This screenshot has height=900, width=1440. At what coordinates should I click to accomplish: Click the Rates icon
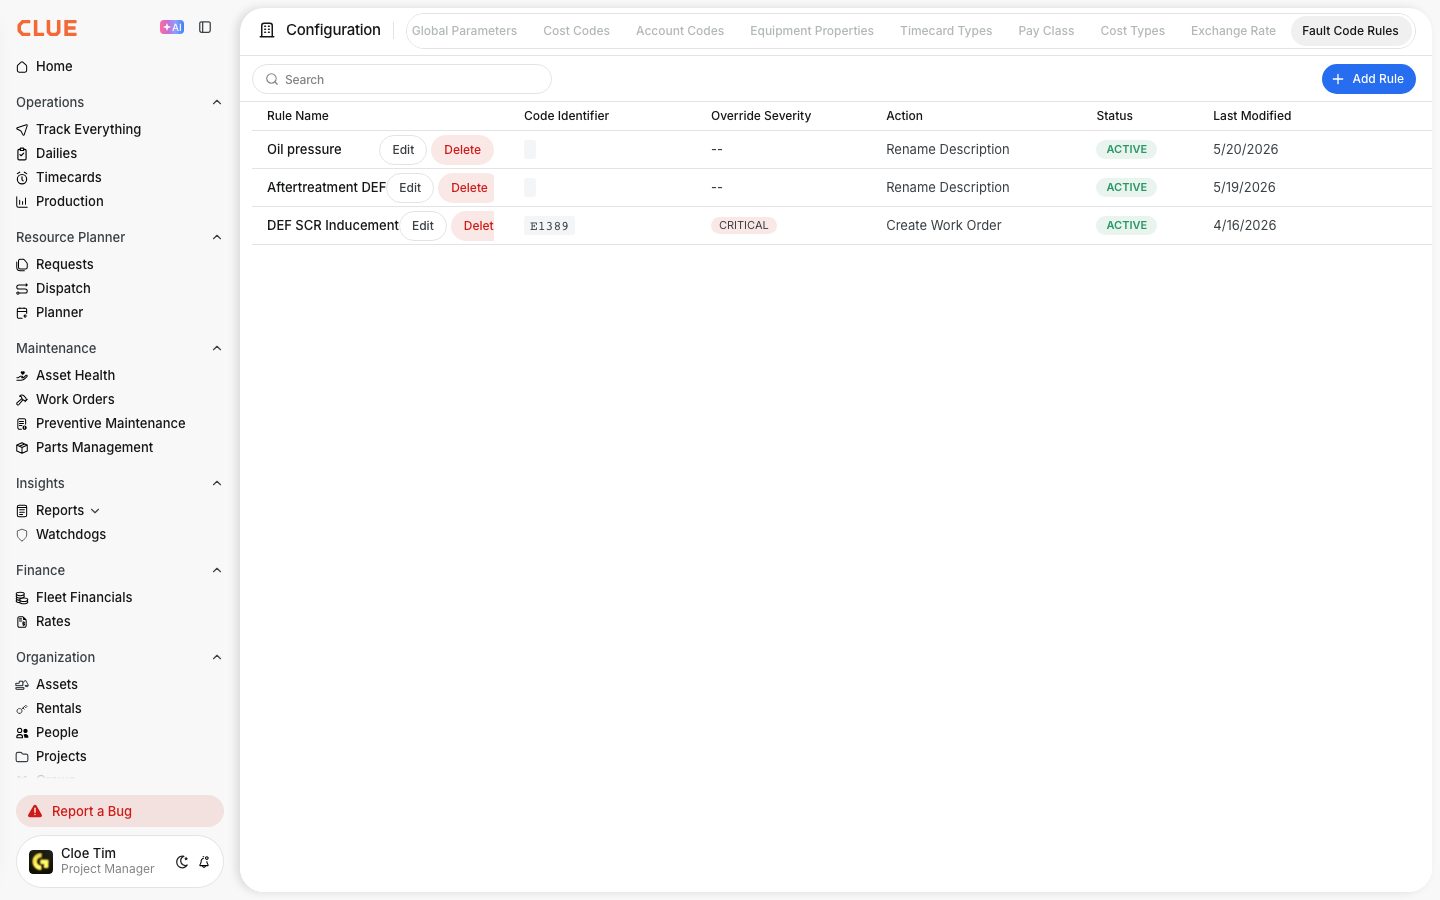tap(22, 622)
